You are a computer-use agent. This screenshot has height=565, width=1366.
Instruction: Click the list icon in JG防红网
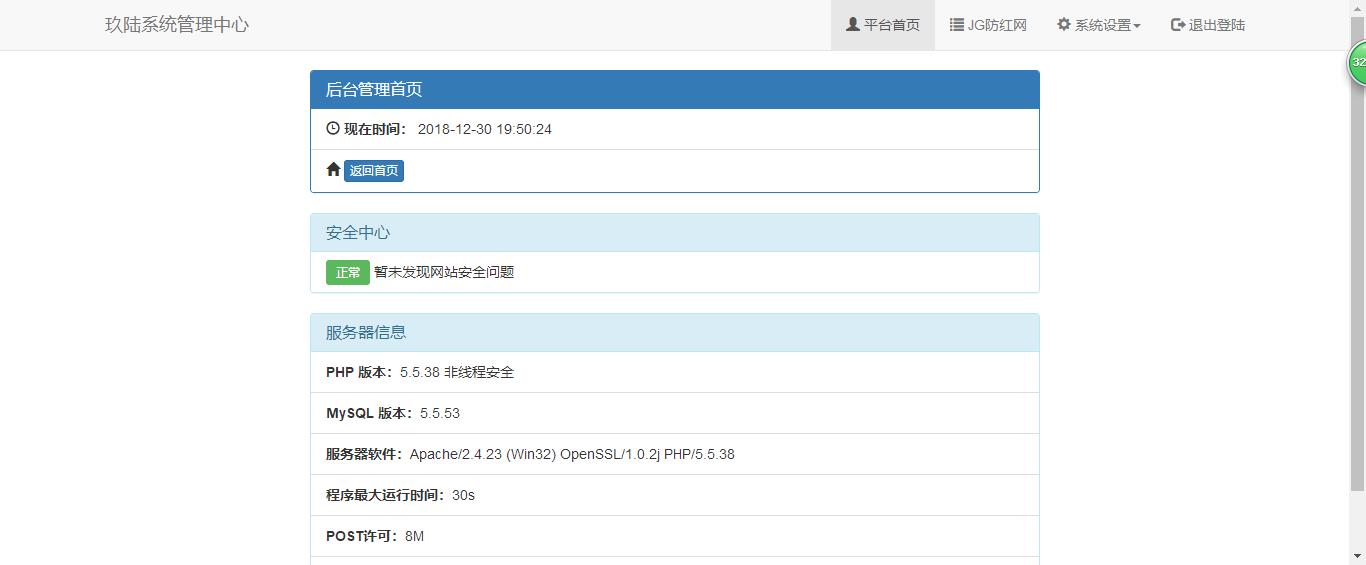(957, 24)
